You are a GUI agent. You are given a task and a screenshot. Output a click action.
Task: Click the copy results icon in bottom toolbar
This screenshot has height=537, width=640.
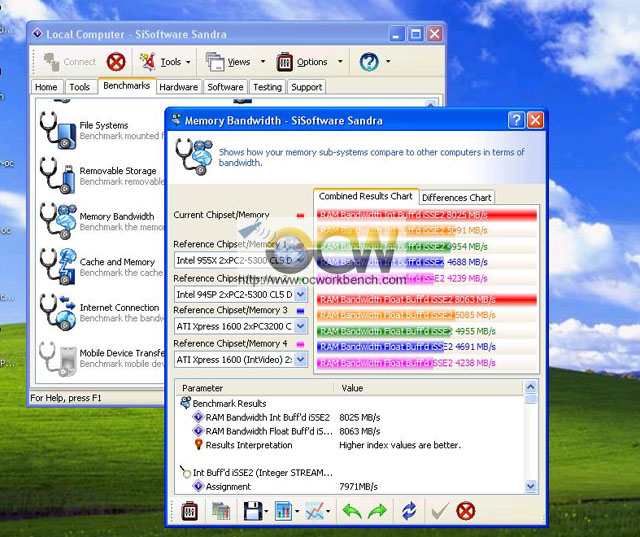point(221,511)
